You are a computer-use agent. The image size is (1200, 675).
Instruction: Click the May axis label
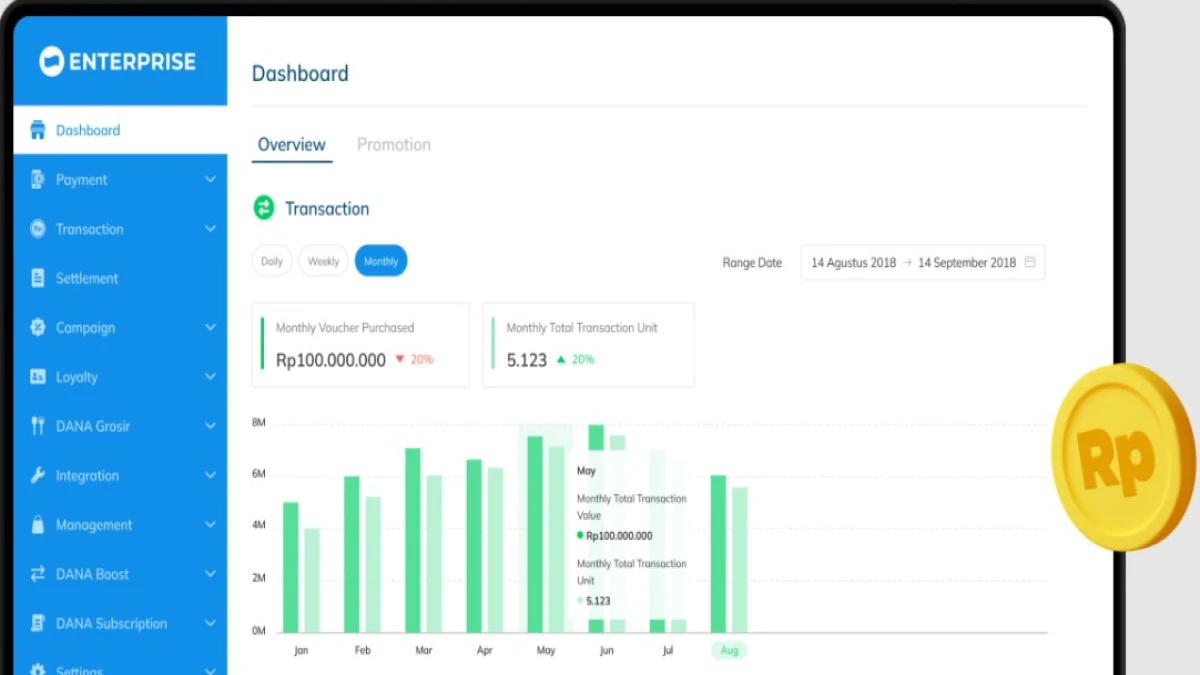[546, 650]
